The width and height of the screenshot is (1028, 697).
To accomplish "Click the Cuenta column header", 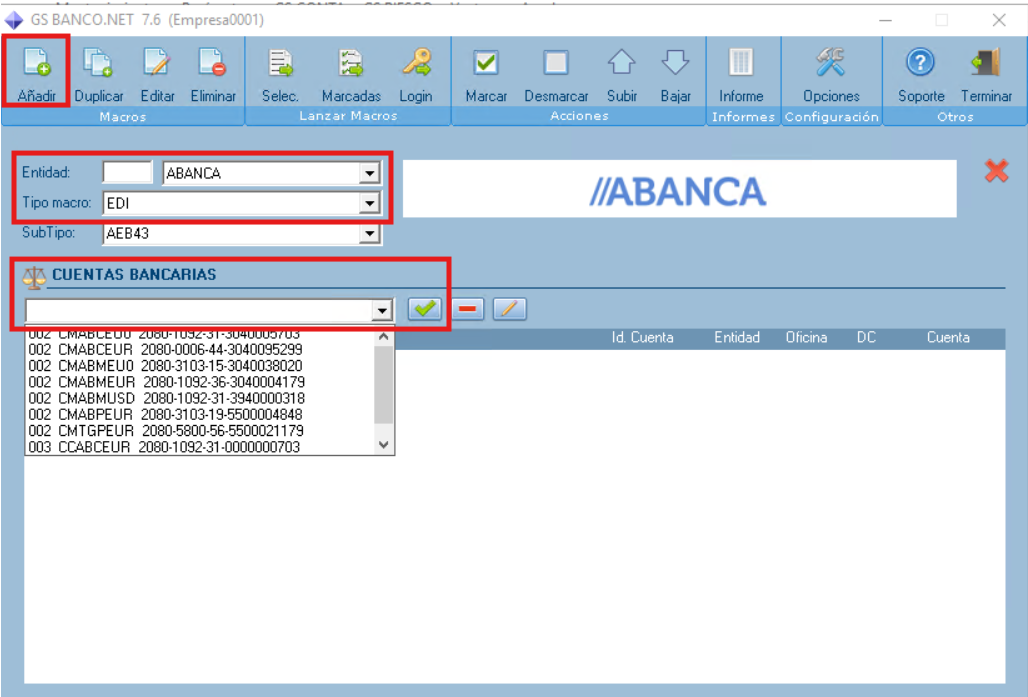I will pyautogui.click(x=948, y=338).
